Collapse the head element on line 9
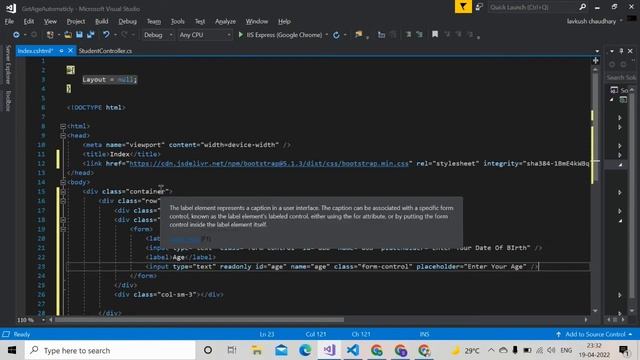 click(x=63, y=136)
